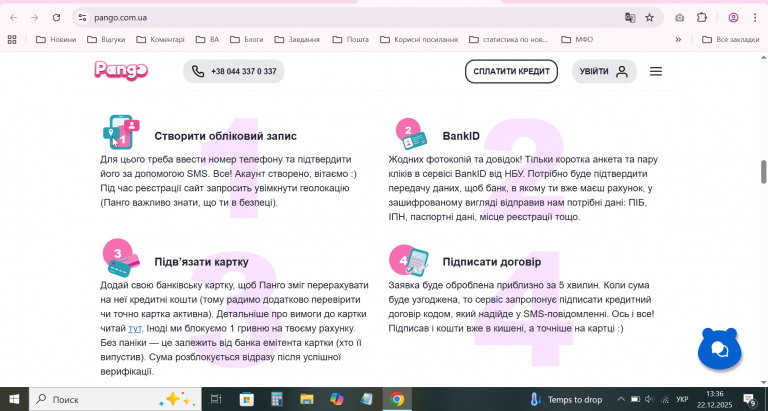Click the battery tray icon
The height and width of the screenshot is (411, 768).
[x=635, y=399]
